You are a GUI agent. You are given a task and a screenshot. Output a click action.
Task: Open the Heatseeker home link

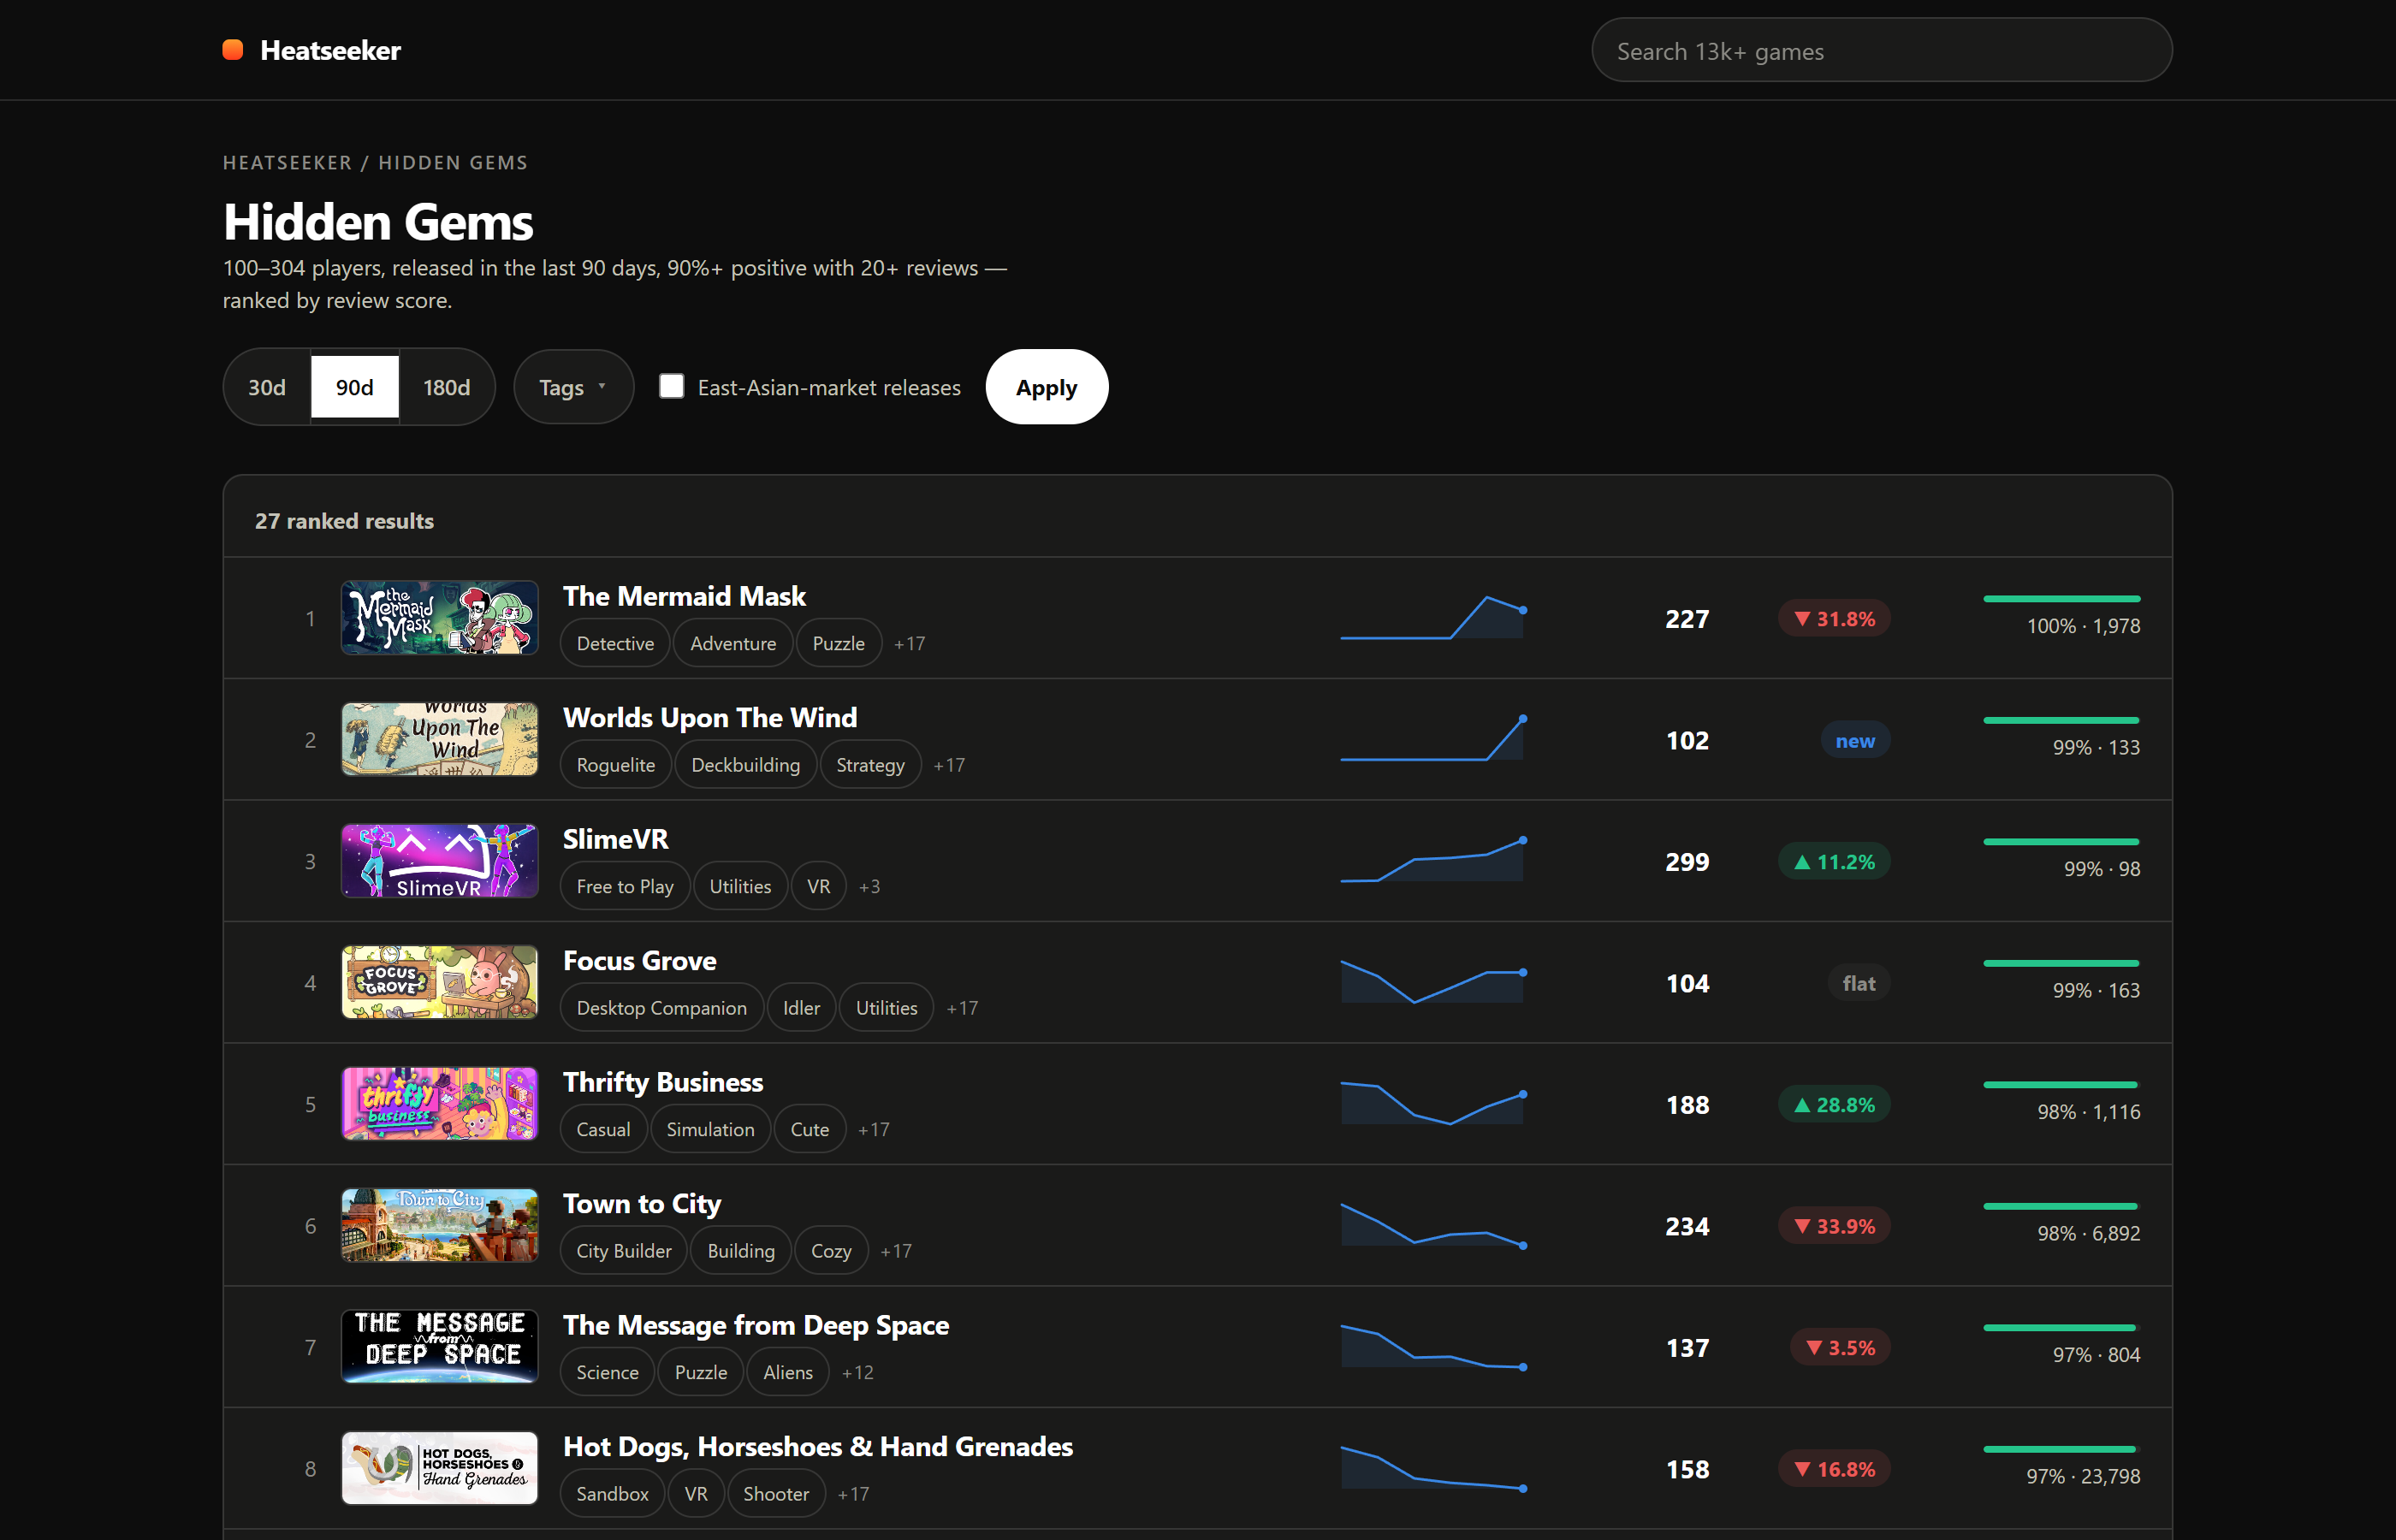312,50
